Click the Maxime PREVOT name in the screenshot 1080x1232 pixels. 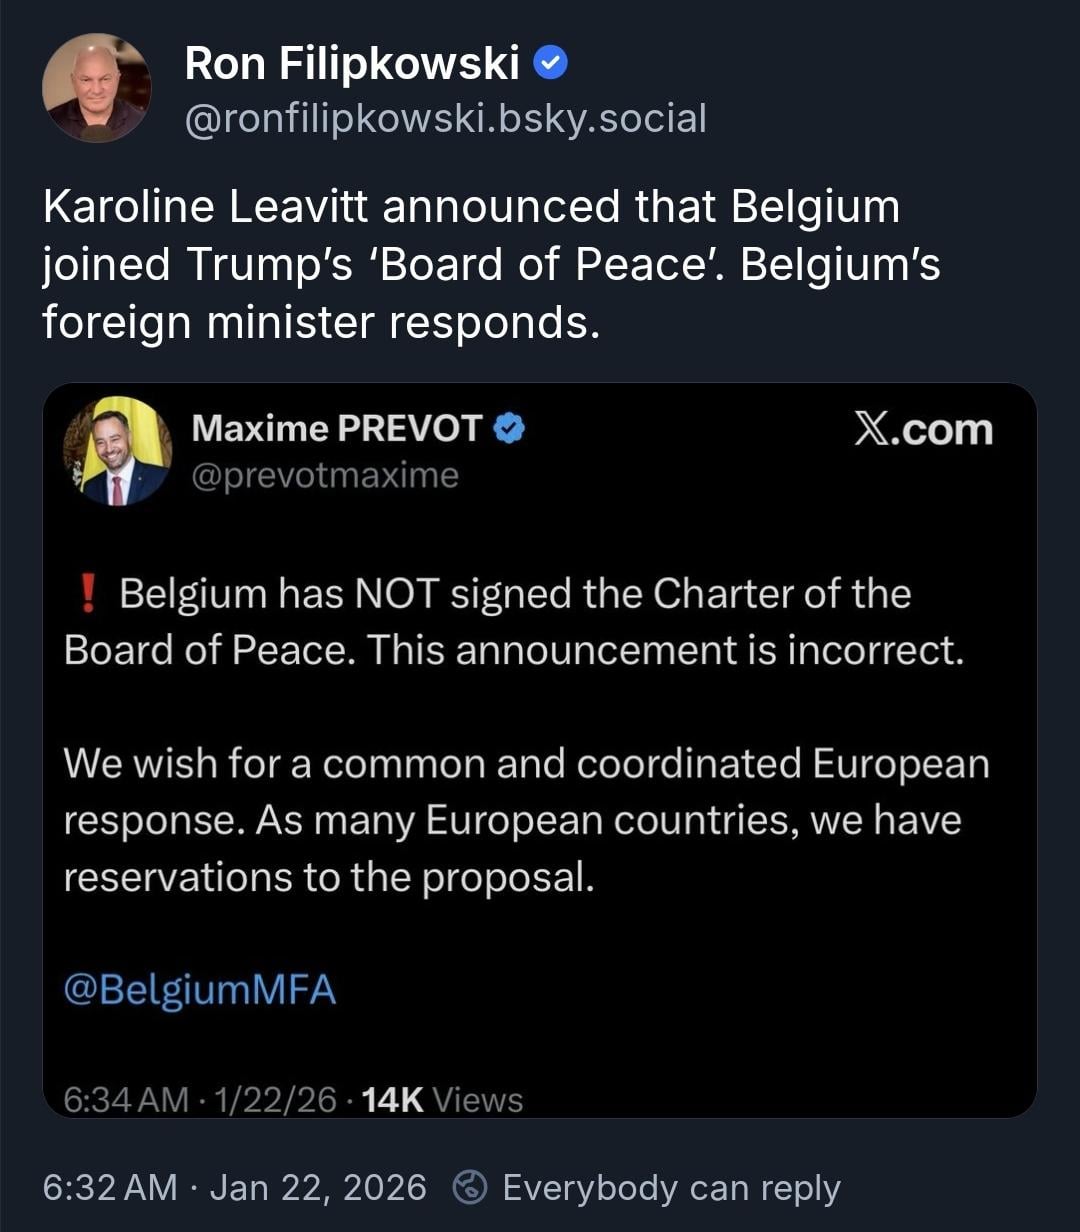pyautogui.click(x=336, y=429)
